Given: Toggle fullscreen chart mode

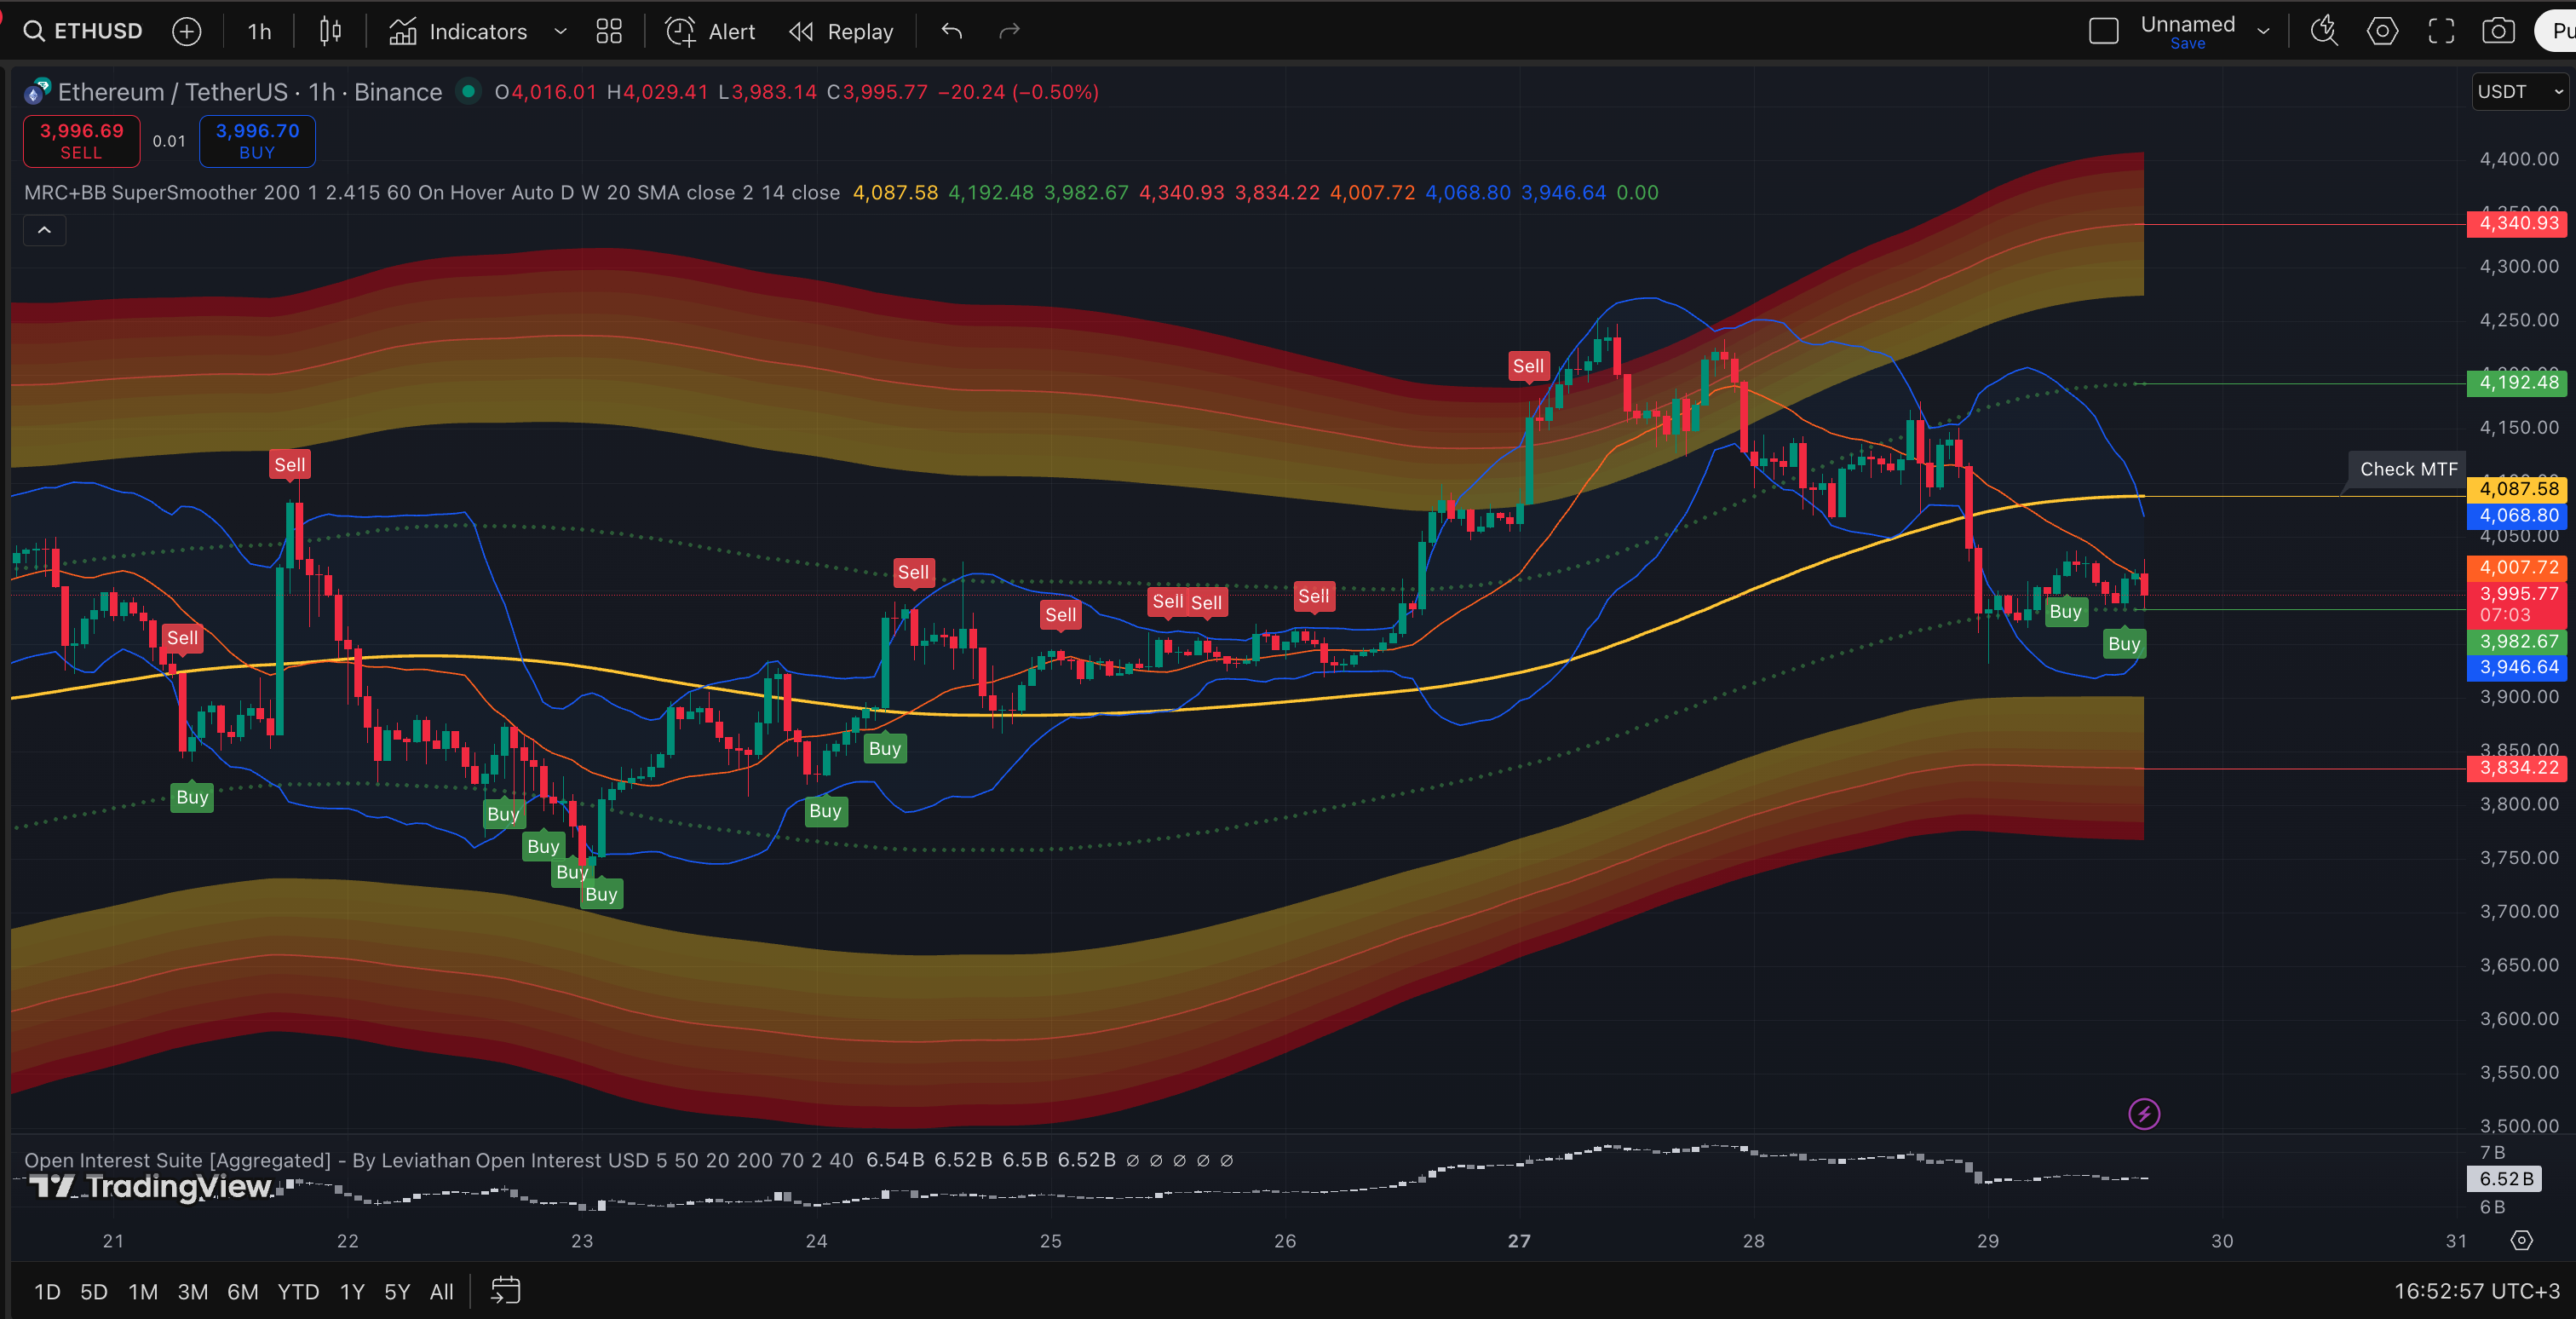Looking at the screenshot, I should click(2441, 31).
